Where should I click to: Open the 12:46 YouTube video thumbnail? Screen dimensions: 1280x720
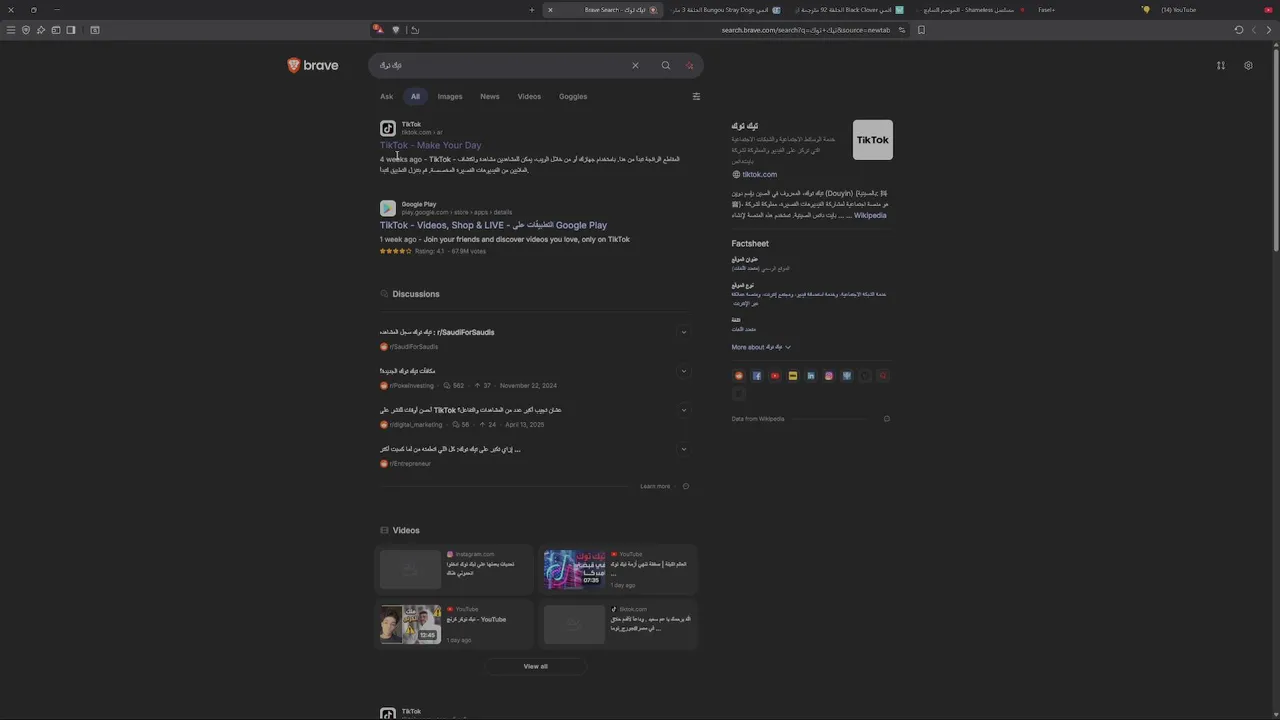(x=410, y=624)
